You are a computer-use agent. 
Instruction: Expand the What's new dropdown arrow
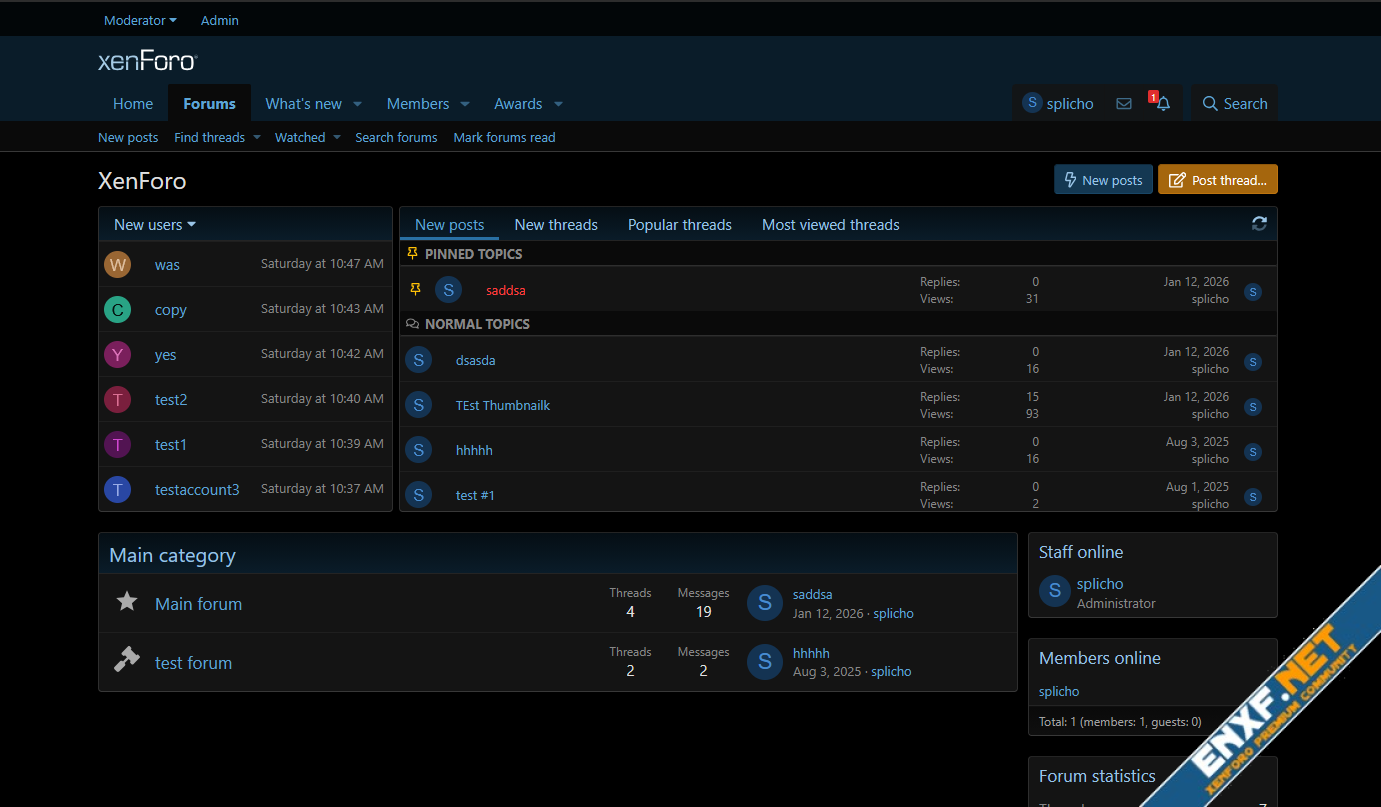click(358, 104)
